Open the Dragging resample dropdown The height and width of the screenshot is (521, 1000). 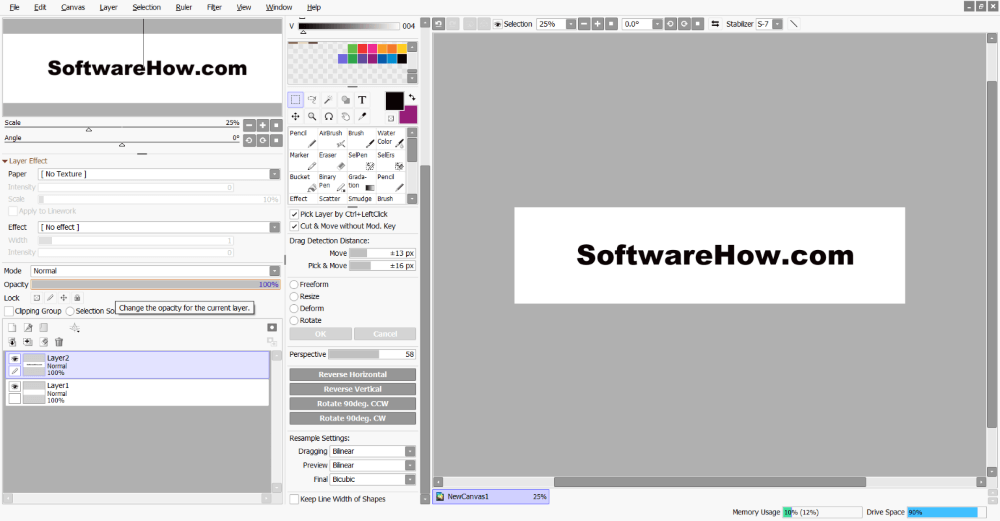[410, 451]
